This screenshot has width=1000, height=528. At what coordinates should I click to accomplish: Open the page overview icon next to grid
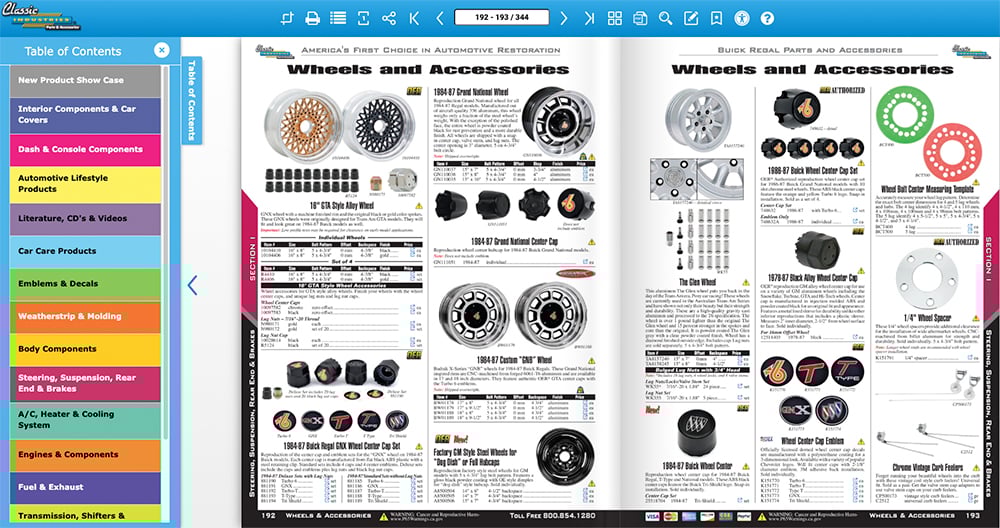point(640,18)
